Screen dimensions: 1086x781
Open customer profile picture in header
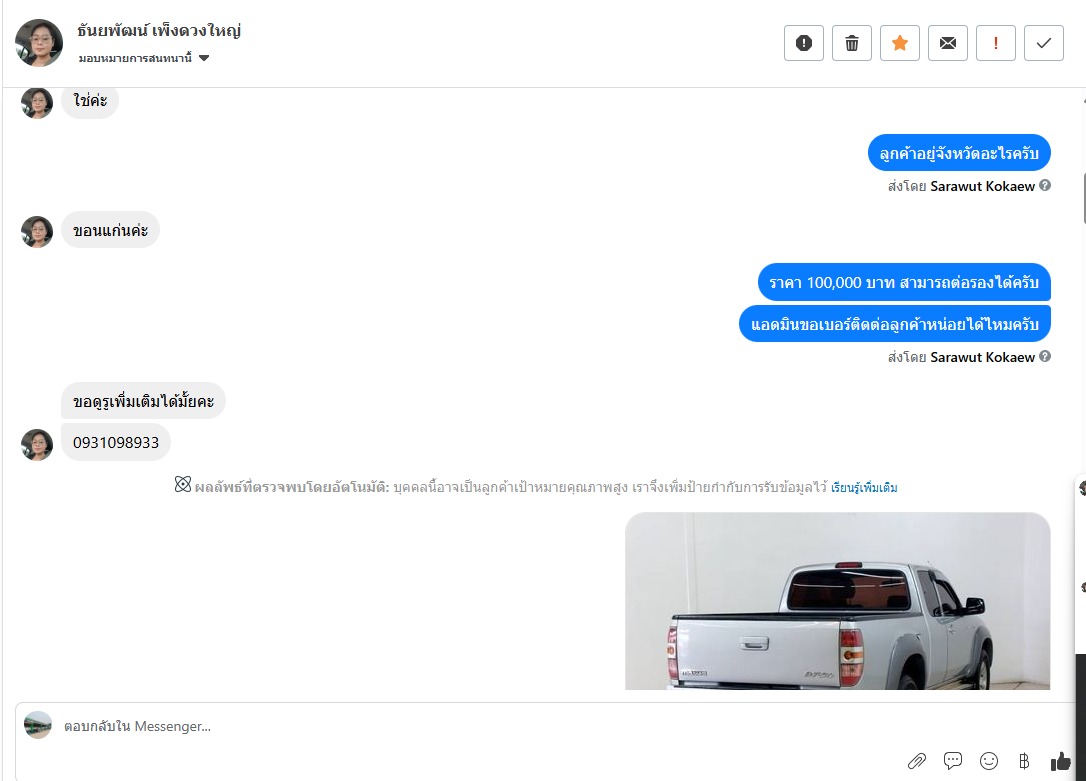coord(39,43)
